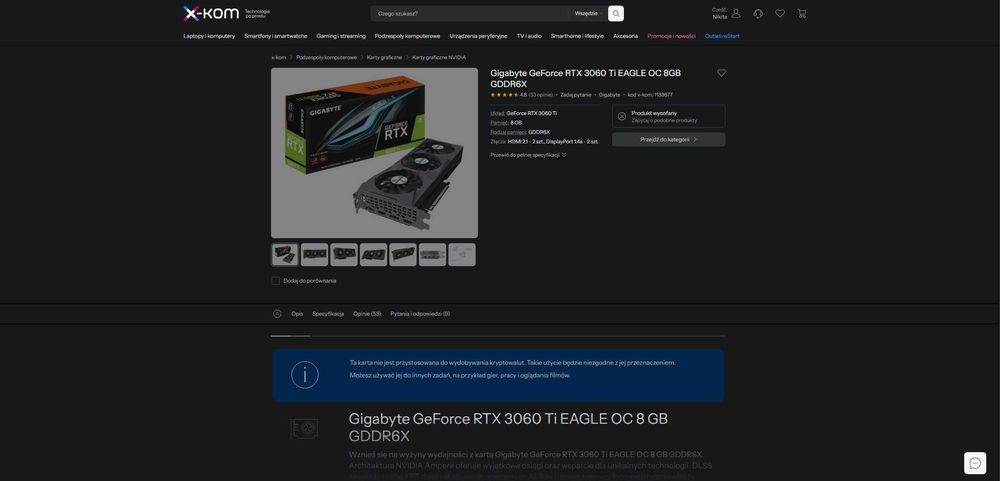
Task: Open Promocje i nowości menu
Action: point(672,36)
